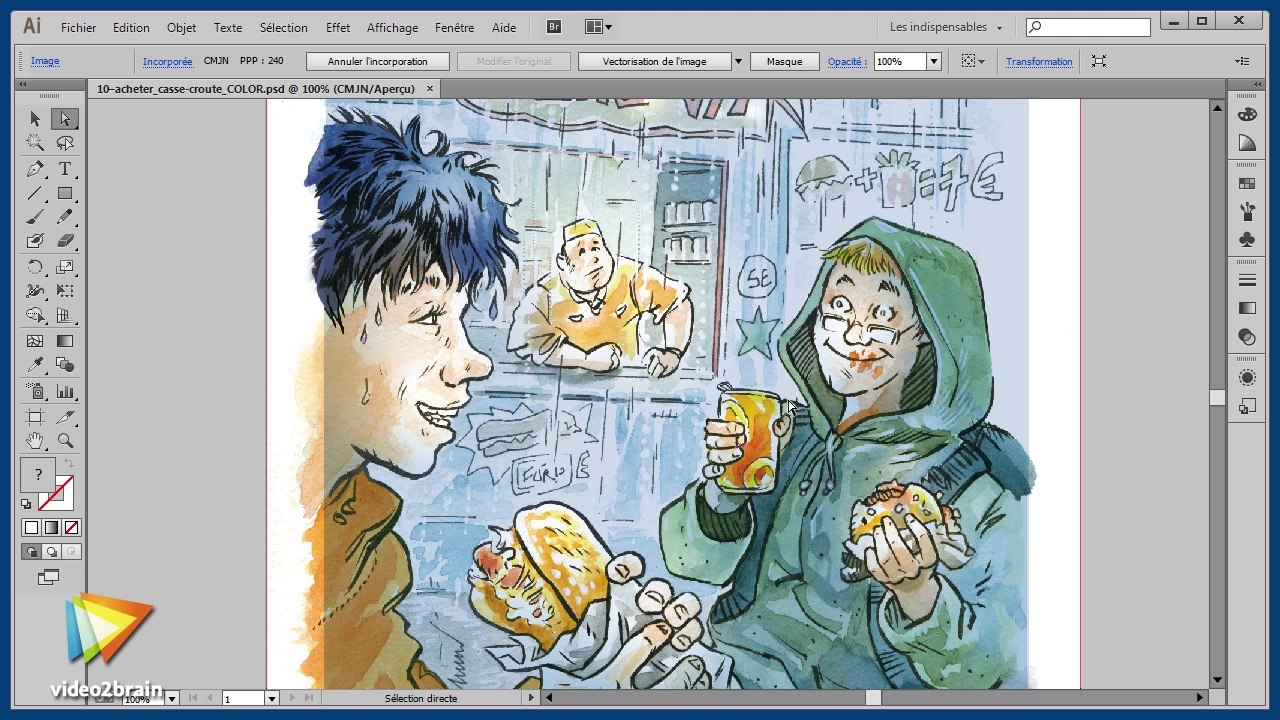This screenshot has width=1280, height=720.
Task: Open Les indispensables workspace switcher
Action: pyautogui.click(x=946, y=27)
